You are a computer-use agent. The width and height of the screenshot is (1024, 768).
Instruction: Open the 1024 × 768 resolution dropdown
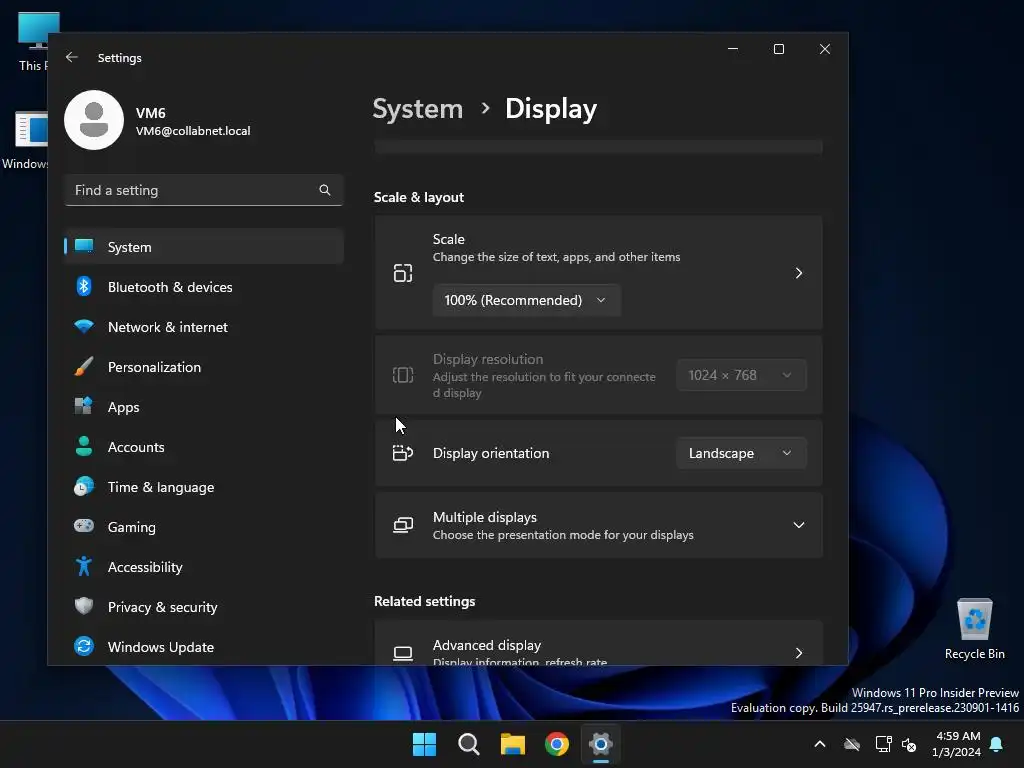point(741,375)
